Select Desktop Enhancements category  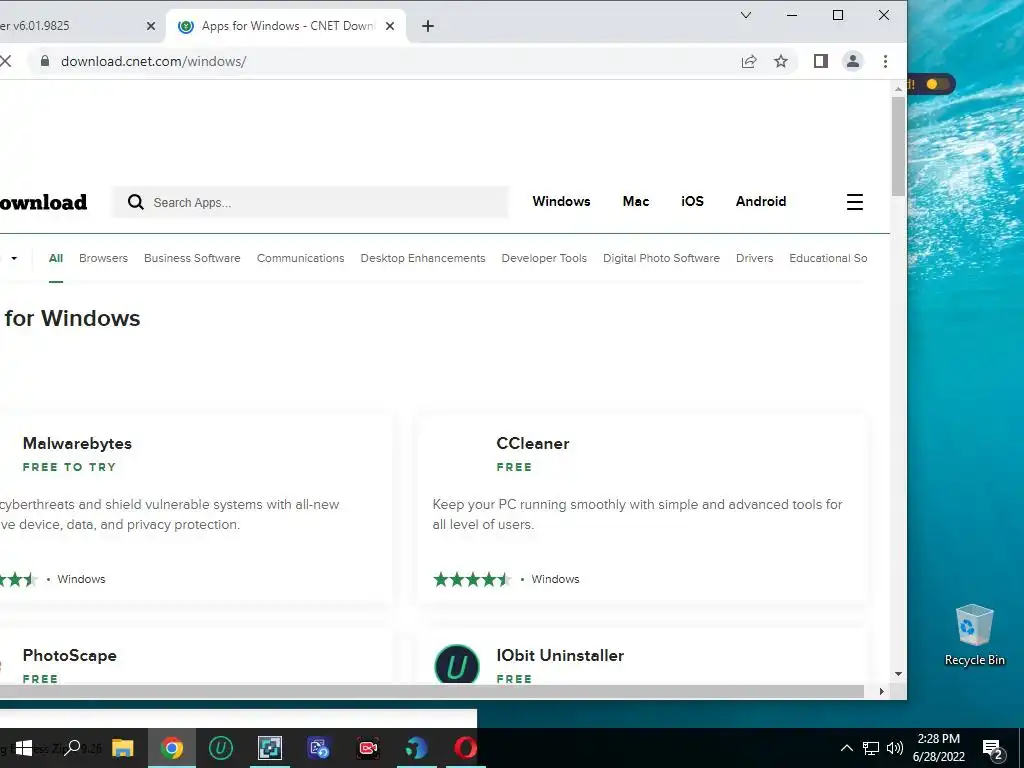pyautogui.click(x=423, y=258)
